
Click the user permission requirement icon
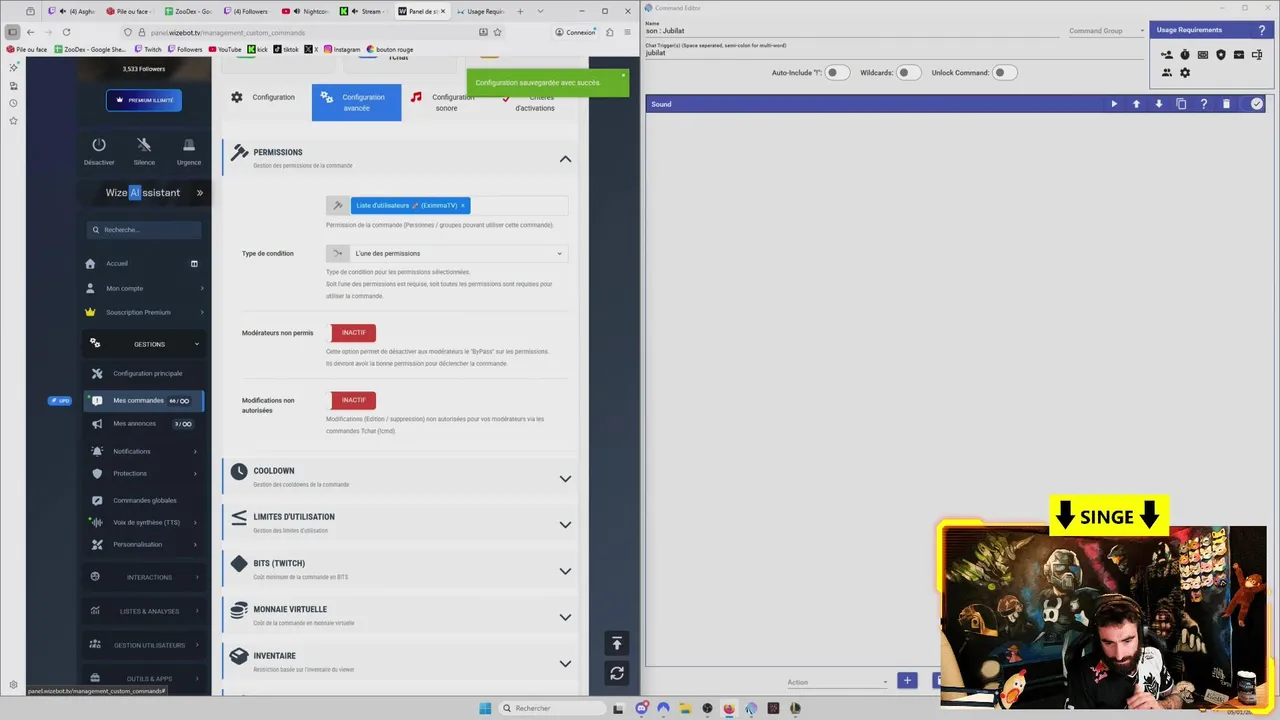[1166, 55]
